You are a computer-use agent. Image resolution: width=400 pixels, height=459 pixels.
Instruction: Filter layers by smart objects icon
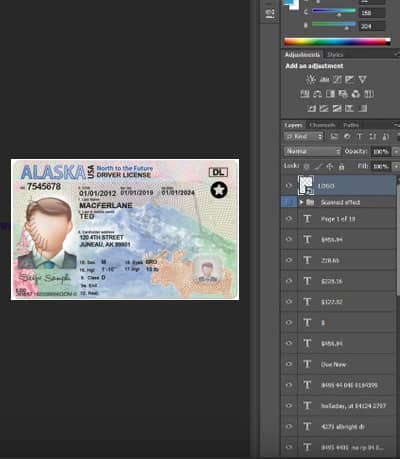click(x=386, y=136)
